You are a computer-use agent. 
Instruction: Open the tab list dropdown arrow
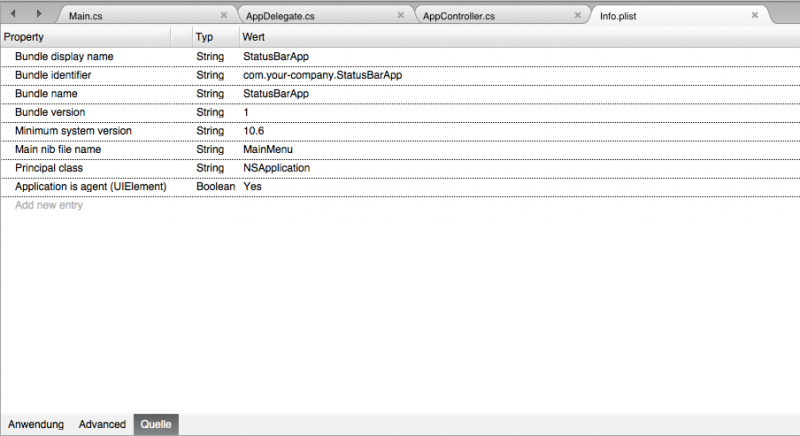[787, 15]
